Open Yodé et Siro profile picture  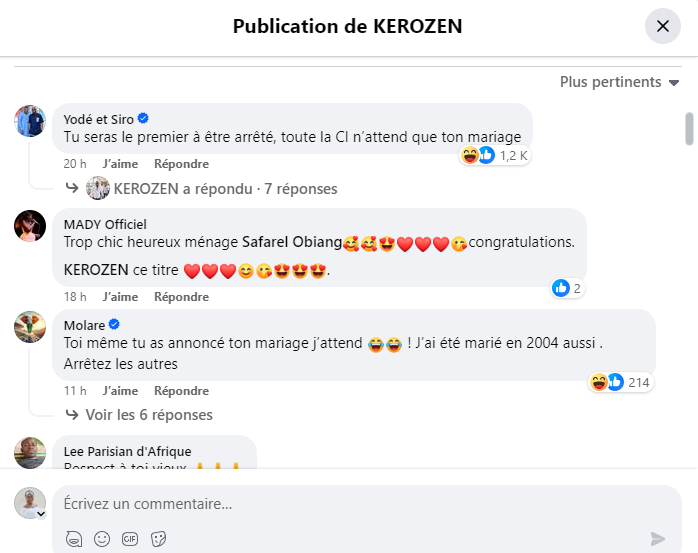30,121
